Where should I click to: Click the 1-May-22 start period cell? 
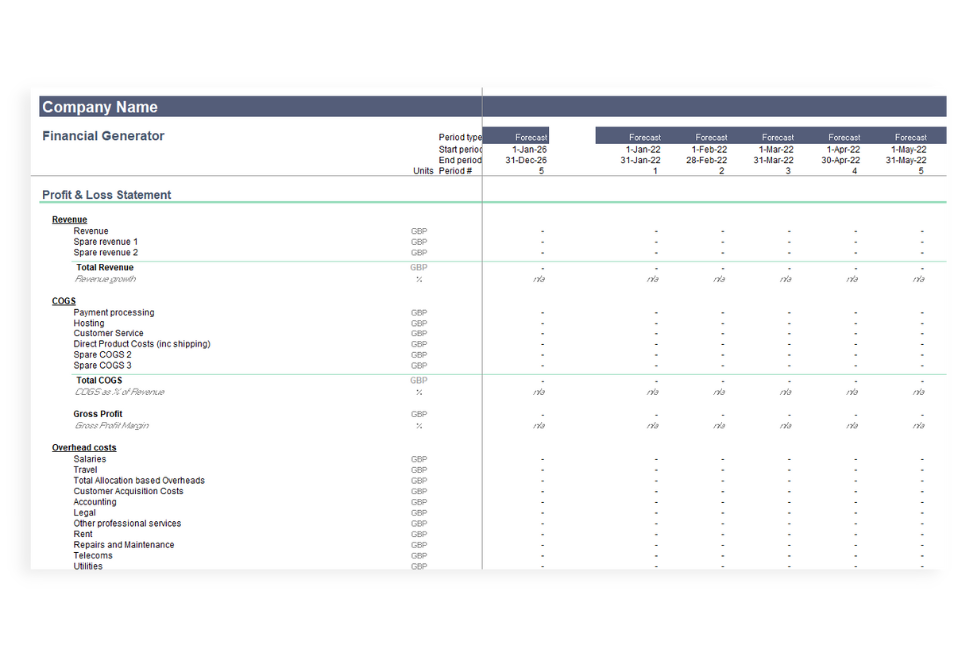point(909,149)
